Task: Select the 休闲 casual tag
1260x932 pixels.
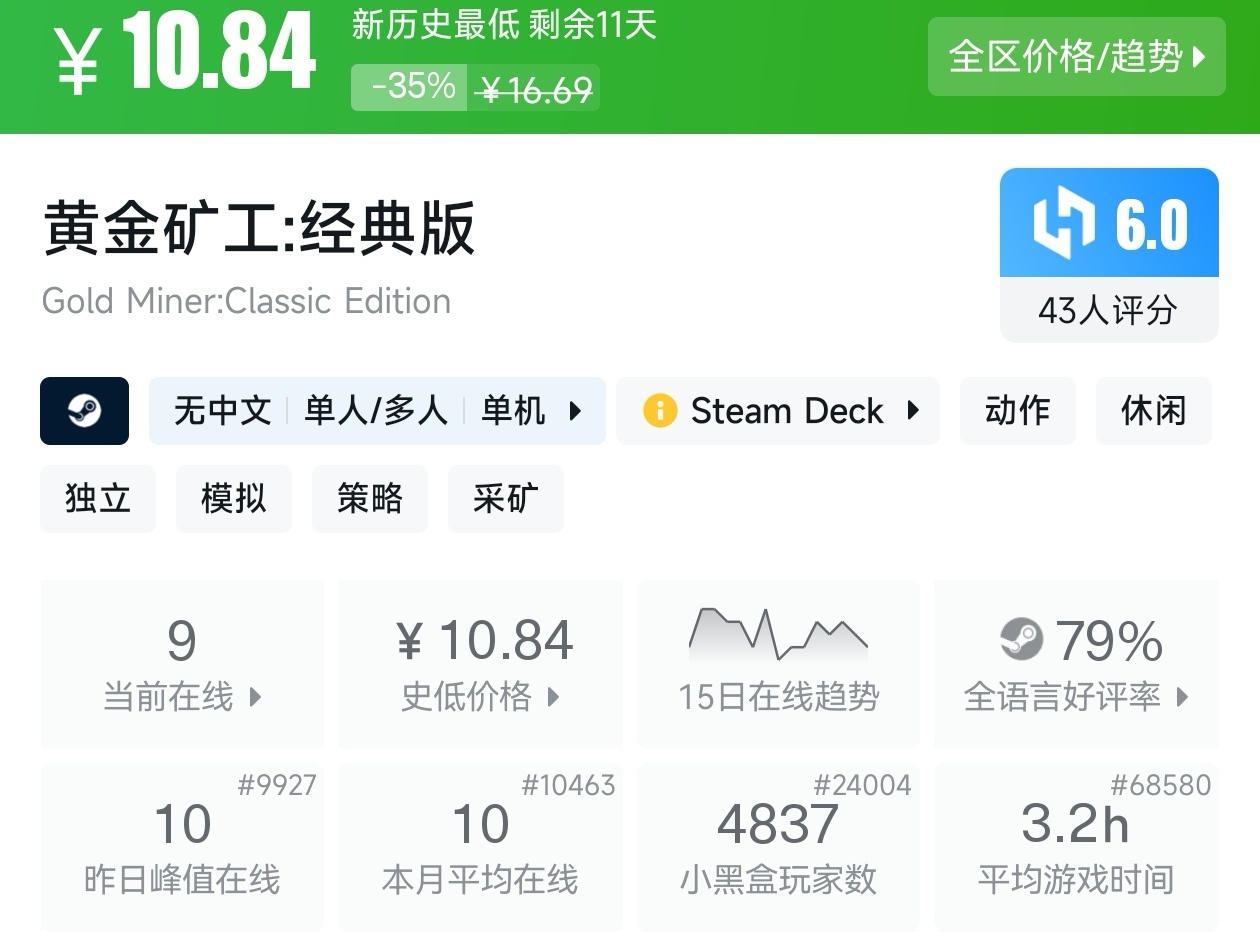Action: (x=1153, y=411)
